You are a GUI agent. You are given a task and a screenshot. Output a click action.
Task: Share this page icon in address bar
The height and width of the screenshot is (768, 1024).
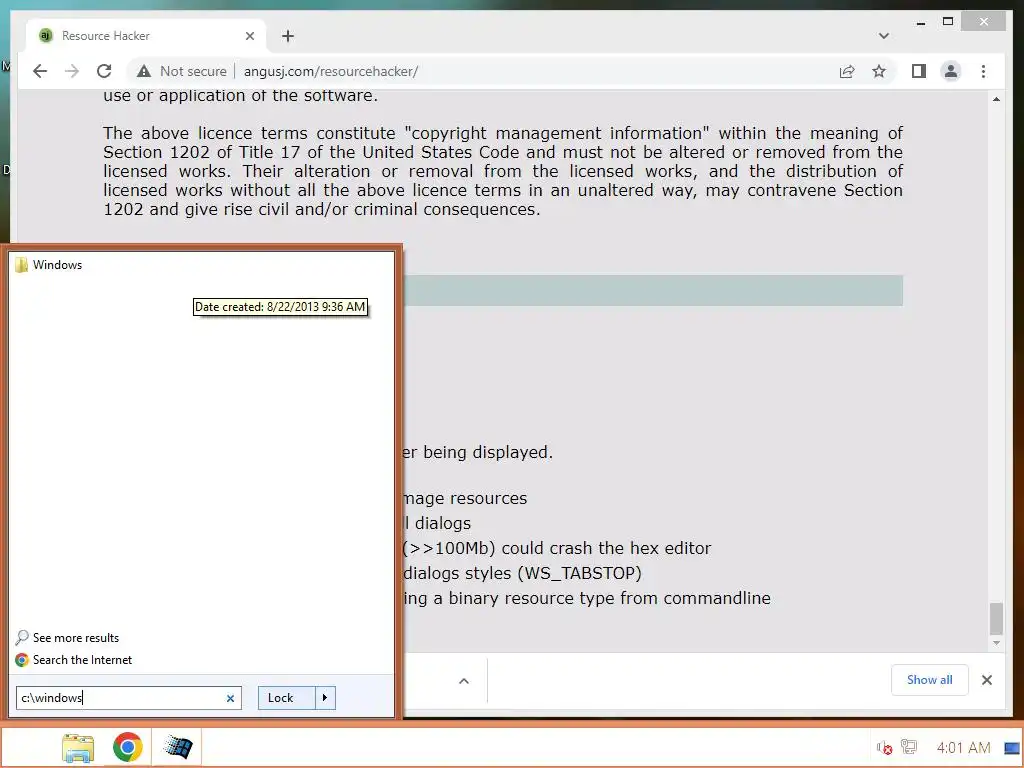coord(847,71)
